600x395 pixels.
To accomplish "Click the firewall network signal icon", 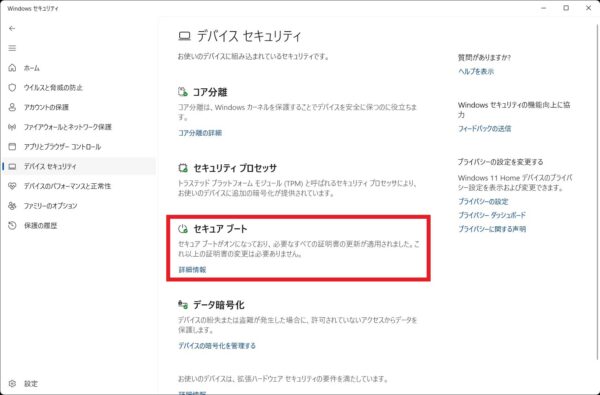I will [12, 127].
